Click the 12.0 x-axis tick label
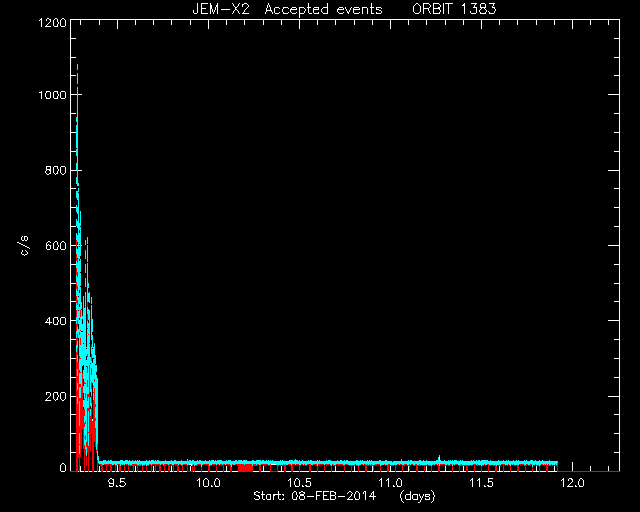This screenshot has height=512, width=640. click(572, 483)
